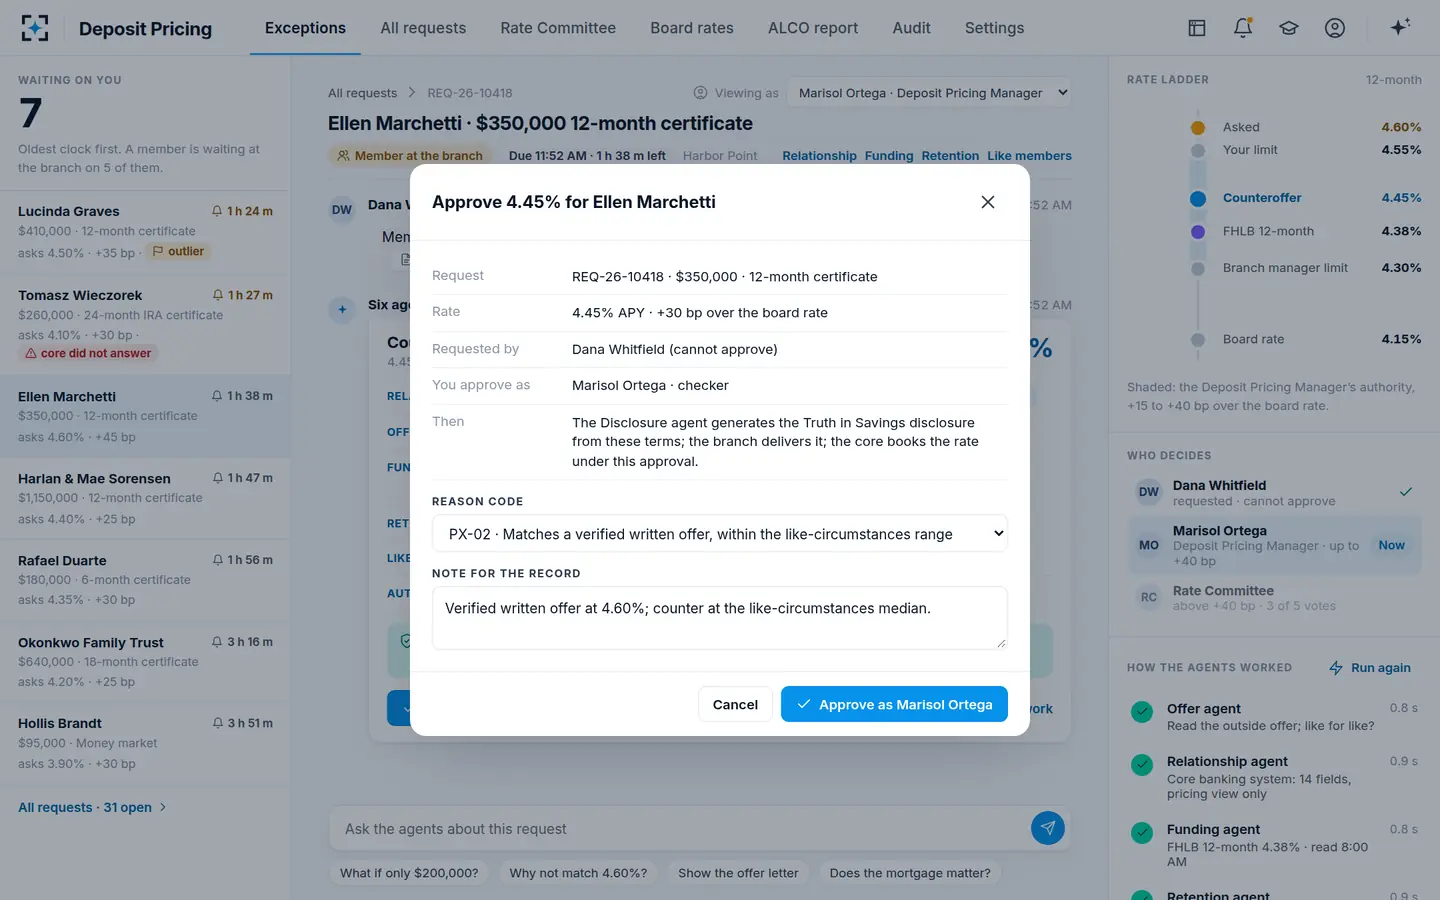Open the ALCO report tab
1440x900 pixels.
pos(813,28)
